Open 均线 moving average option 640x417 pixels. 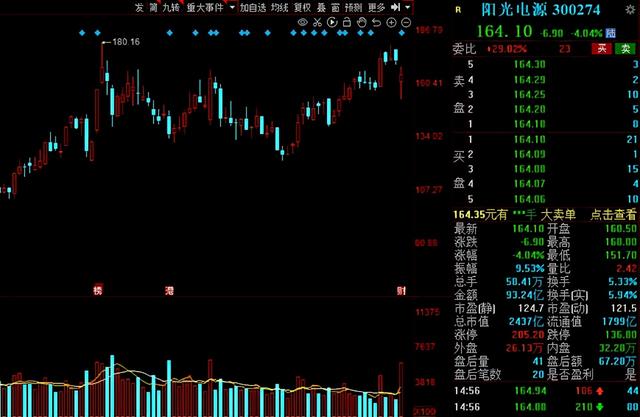[x=280, y=7]
